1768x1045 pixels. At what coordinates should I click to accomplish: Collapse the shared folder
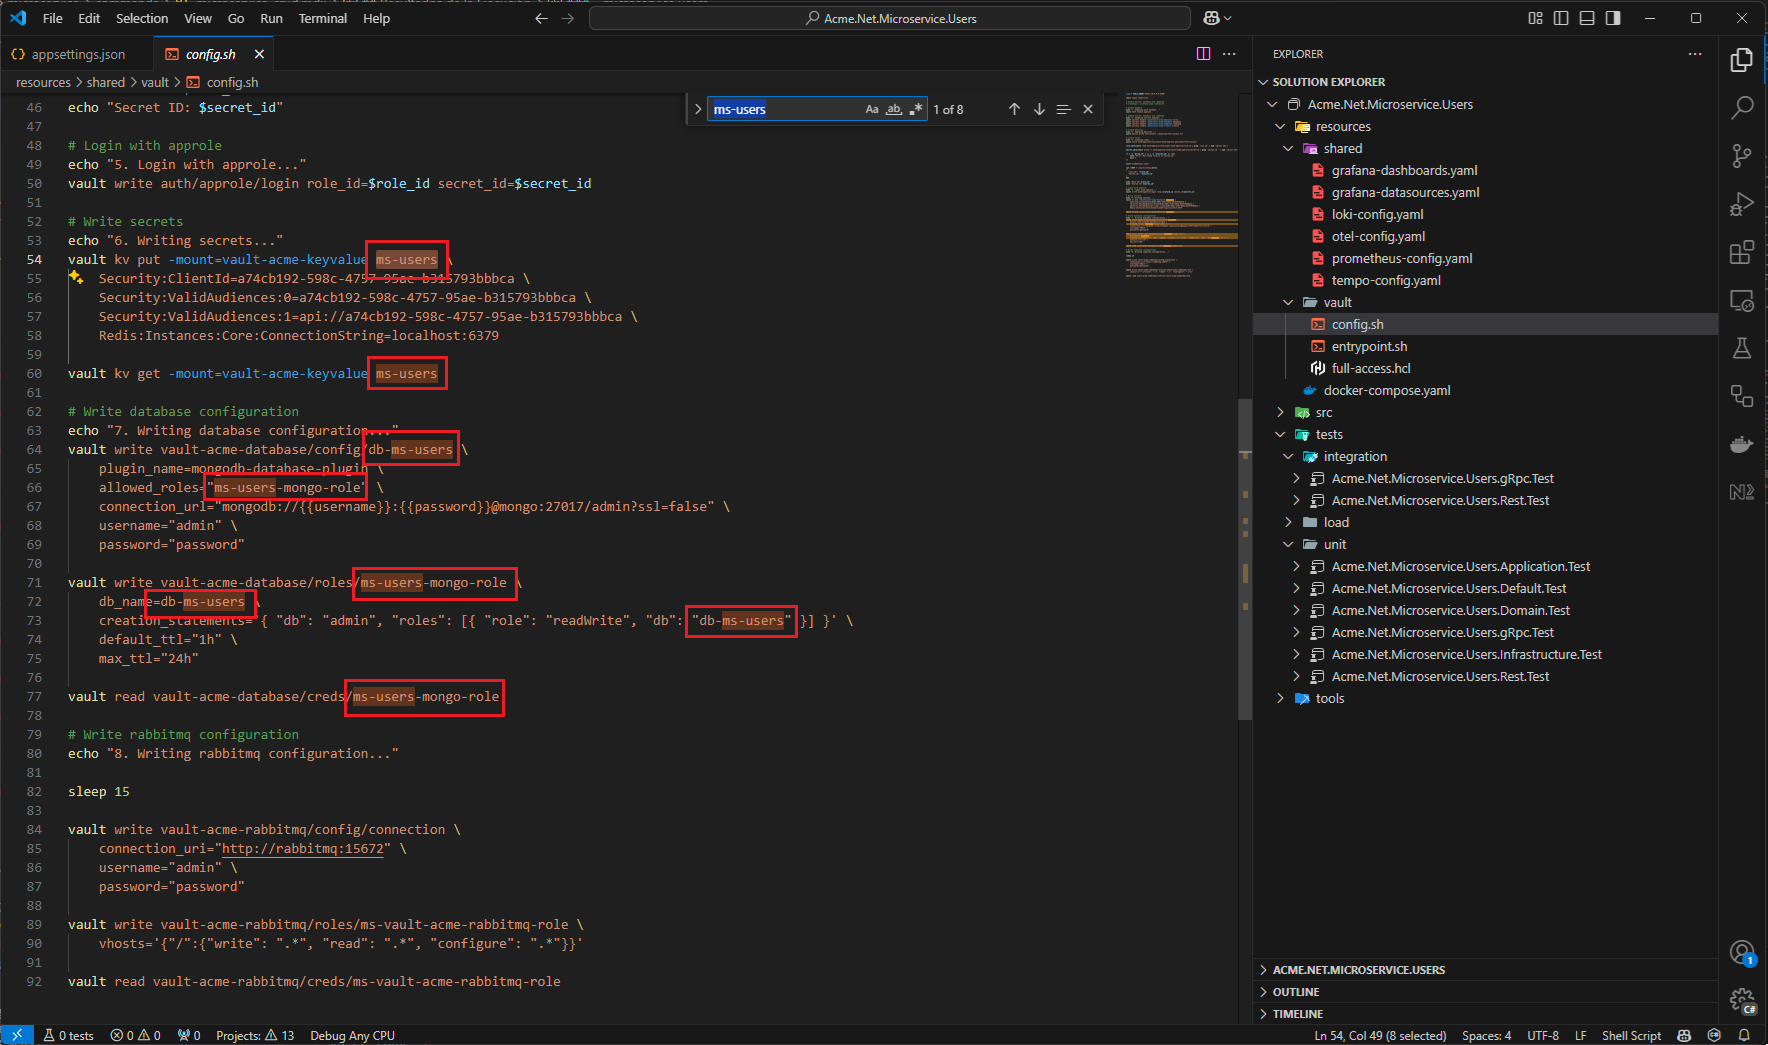[1288, 149]
